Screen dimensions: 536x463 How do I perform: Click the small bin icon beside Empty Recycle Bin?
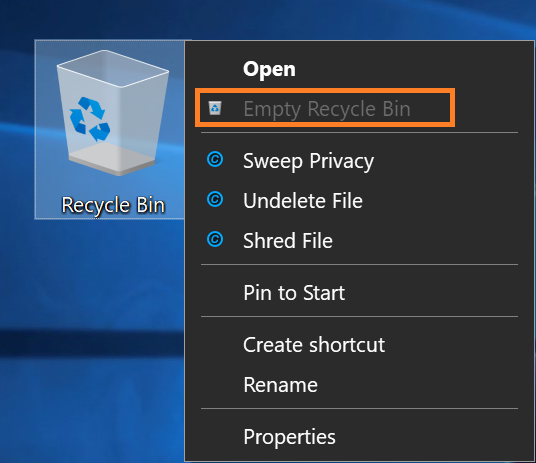pyautogui.click(x=215, y=108)
